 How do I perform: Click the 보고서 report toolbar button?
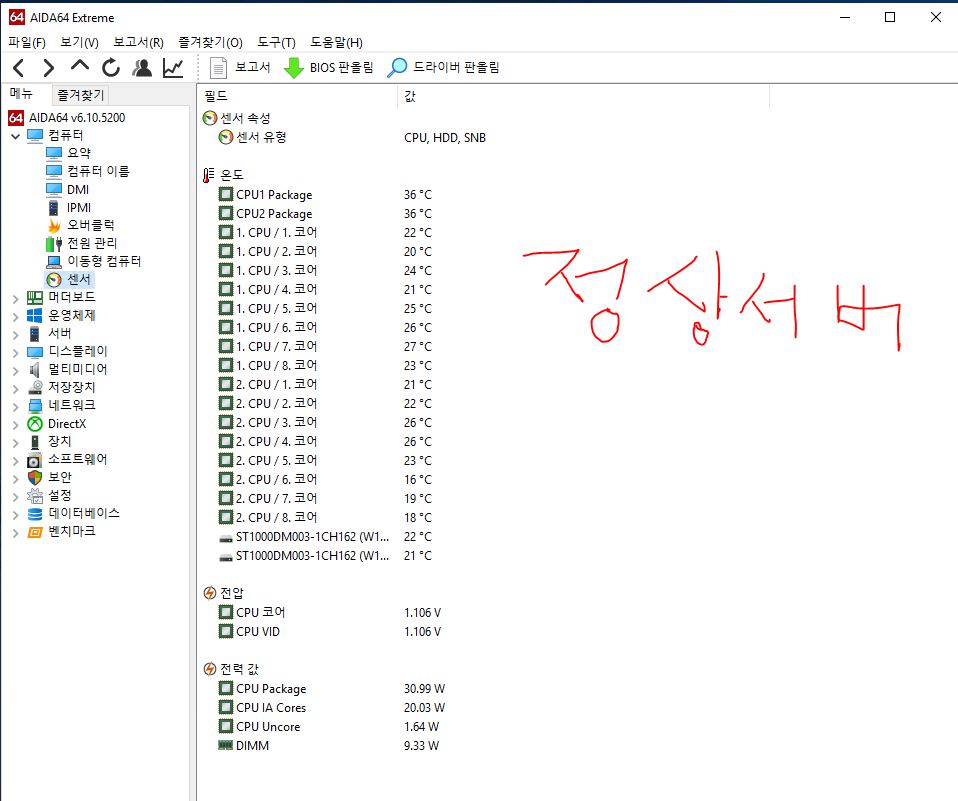pos(240,67)
